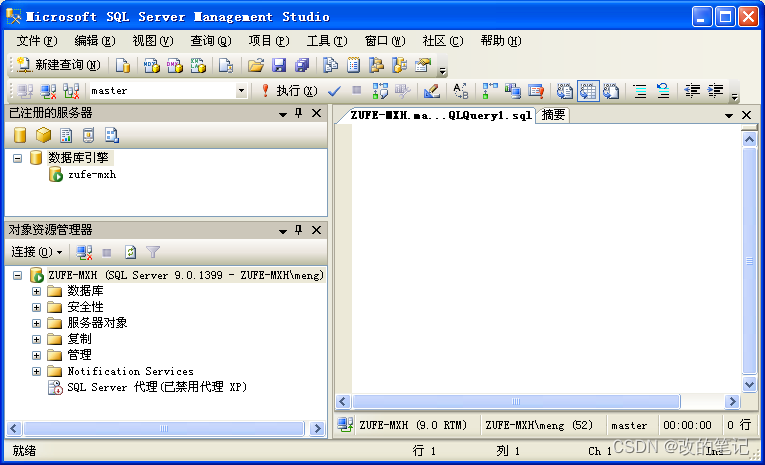The image size is (765, 465).
Task: Click the Disconnect query icon
Action: click(x=48, y=91)
